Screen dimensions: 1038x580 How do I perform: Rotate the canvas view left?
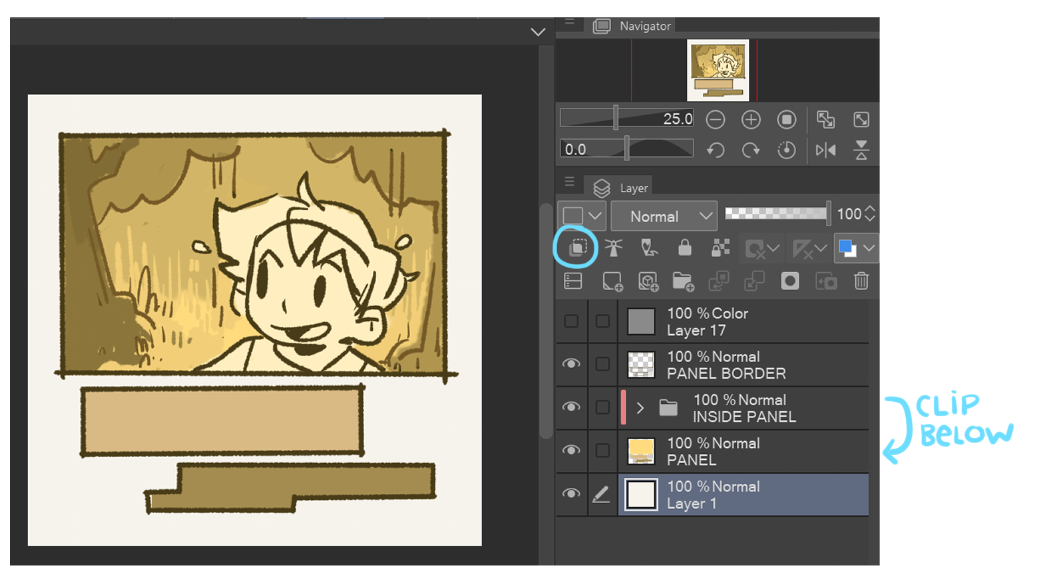click(715, 150)
